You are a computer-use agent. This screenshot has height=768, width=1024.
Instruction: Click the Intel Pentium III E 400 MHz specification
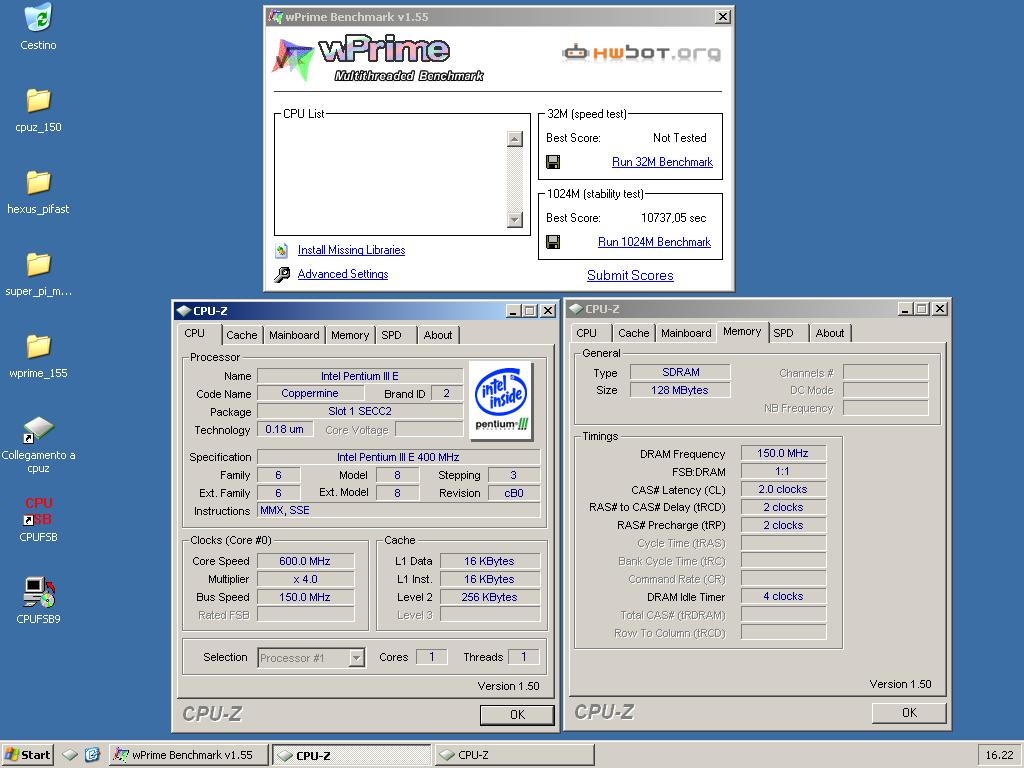pyautogui.click(x=398, y=457)
